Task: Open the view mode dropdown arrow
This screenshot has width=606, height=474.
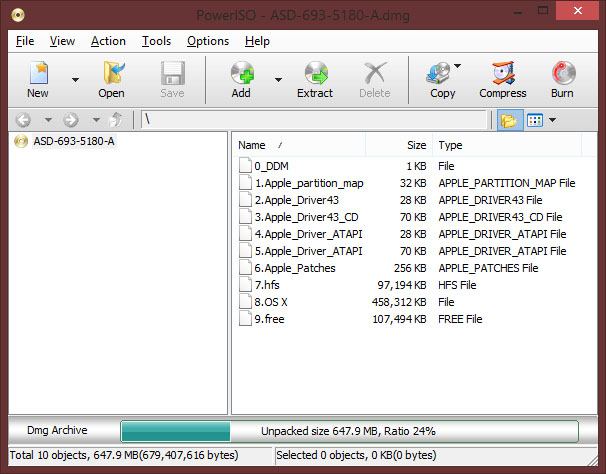Action: tap(553, 120)
